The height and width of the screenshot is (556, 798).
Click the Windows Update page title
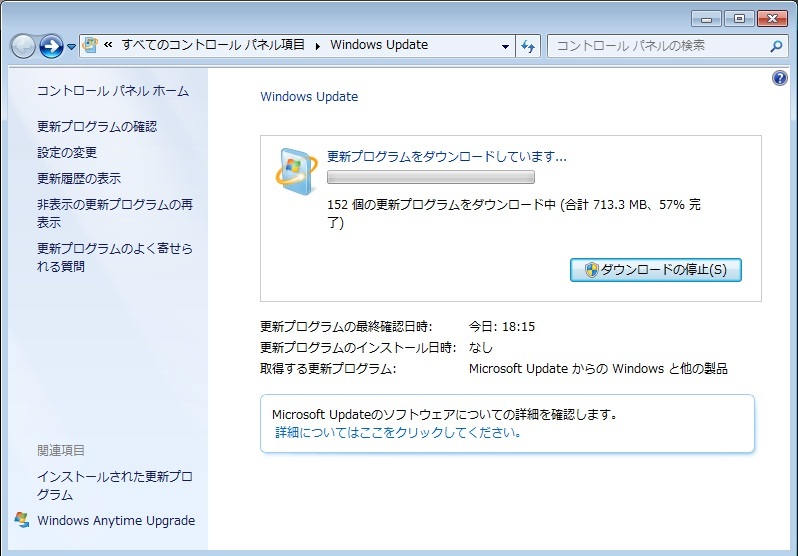309,97
